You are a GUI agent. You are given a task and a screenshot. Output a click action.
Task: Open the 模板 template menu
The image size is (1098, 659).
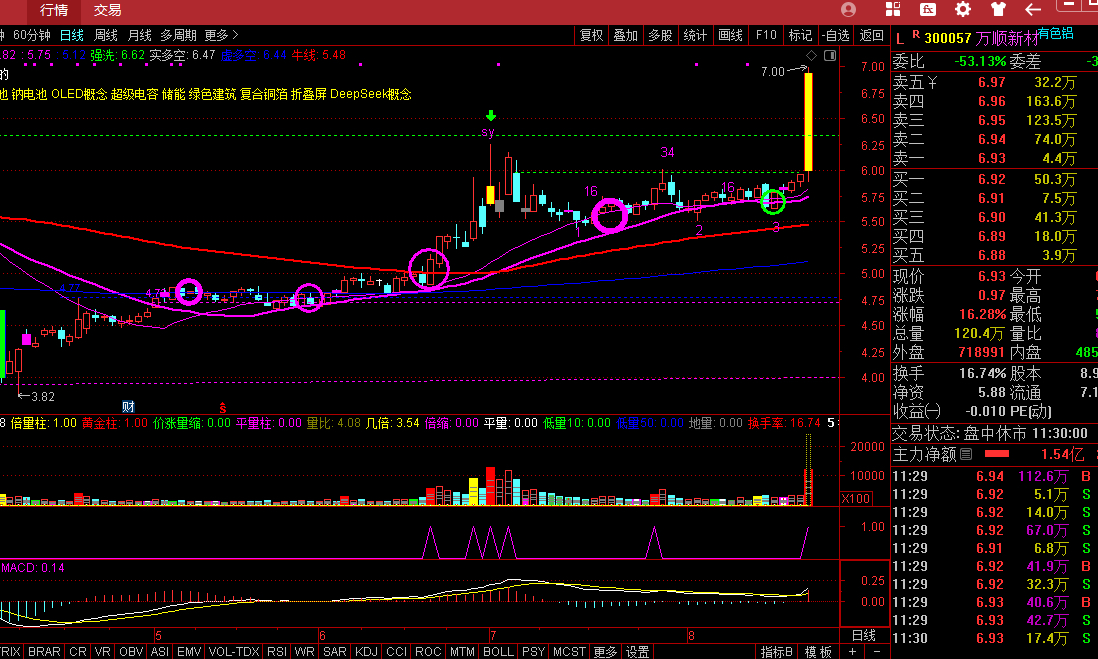[818, 651]
